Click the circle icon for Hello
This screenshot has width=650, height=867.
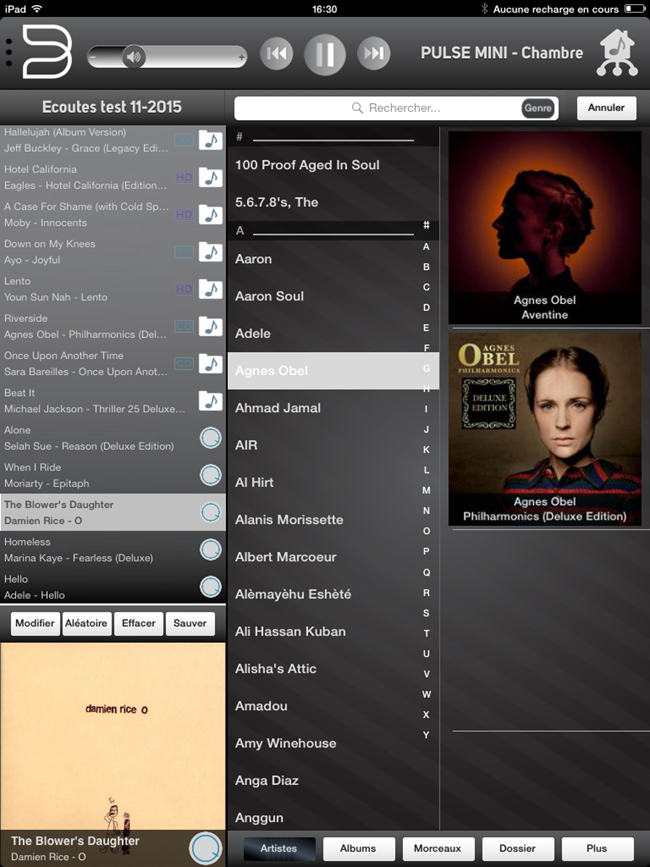tap(211, 587)
